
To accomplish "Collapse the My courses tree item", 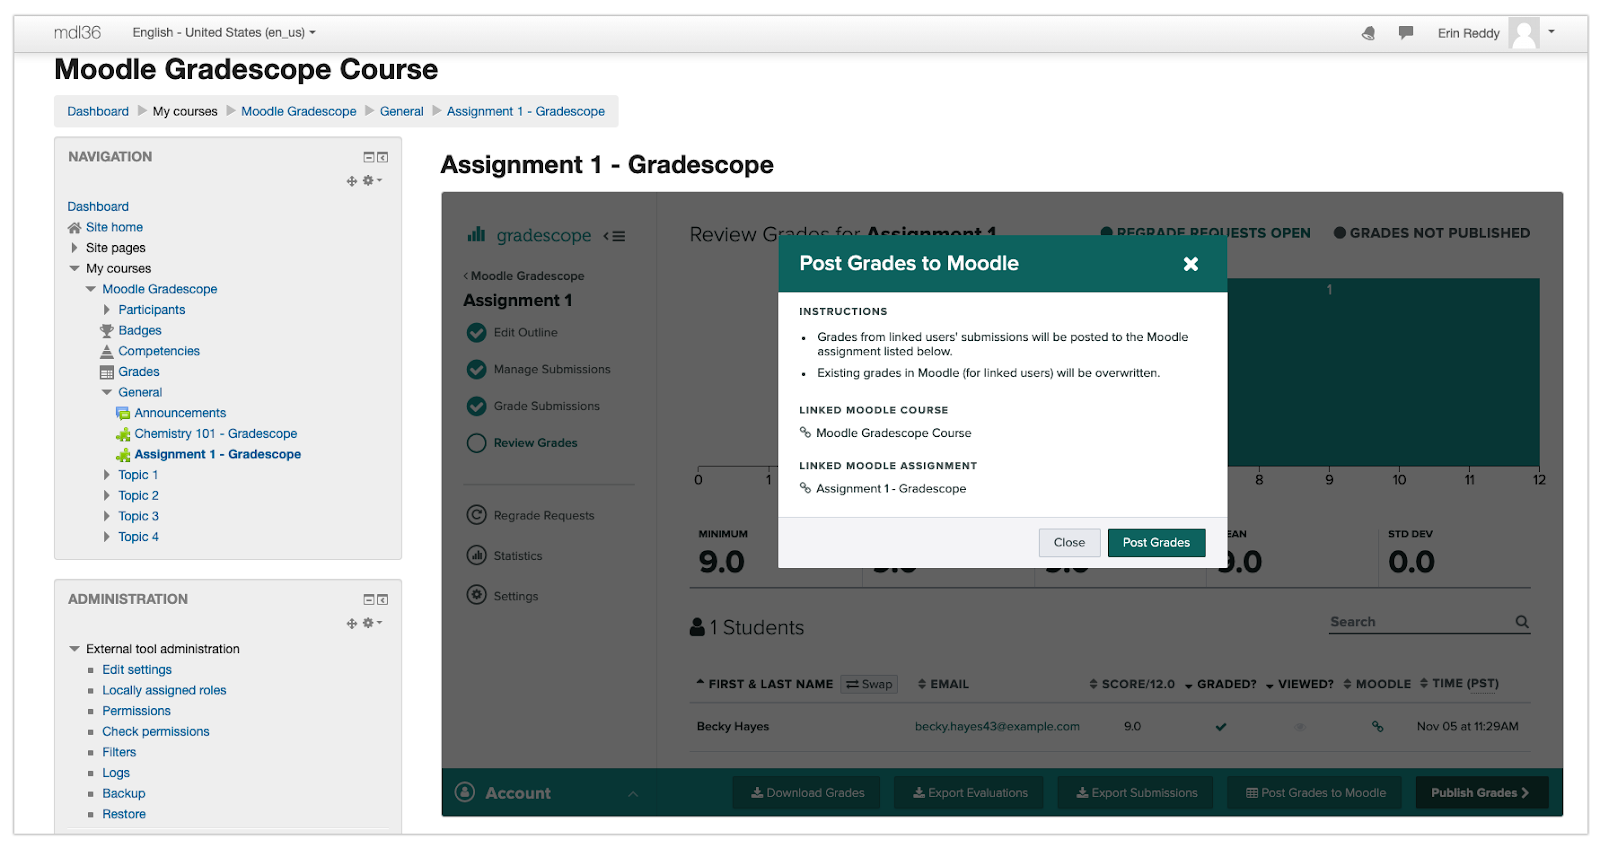I will tap(74, 269).
